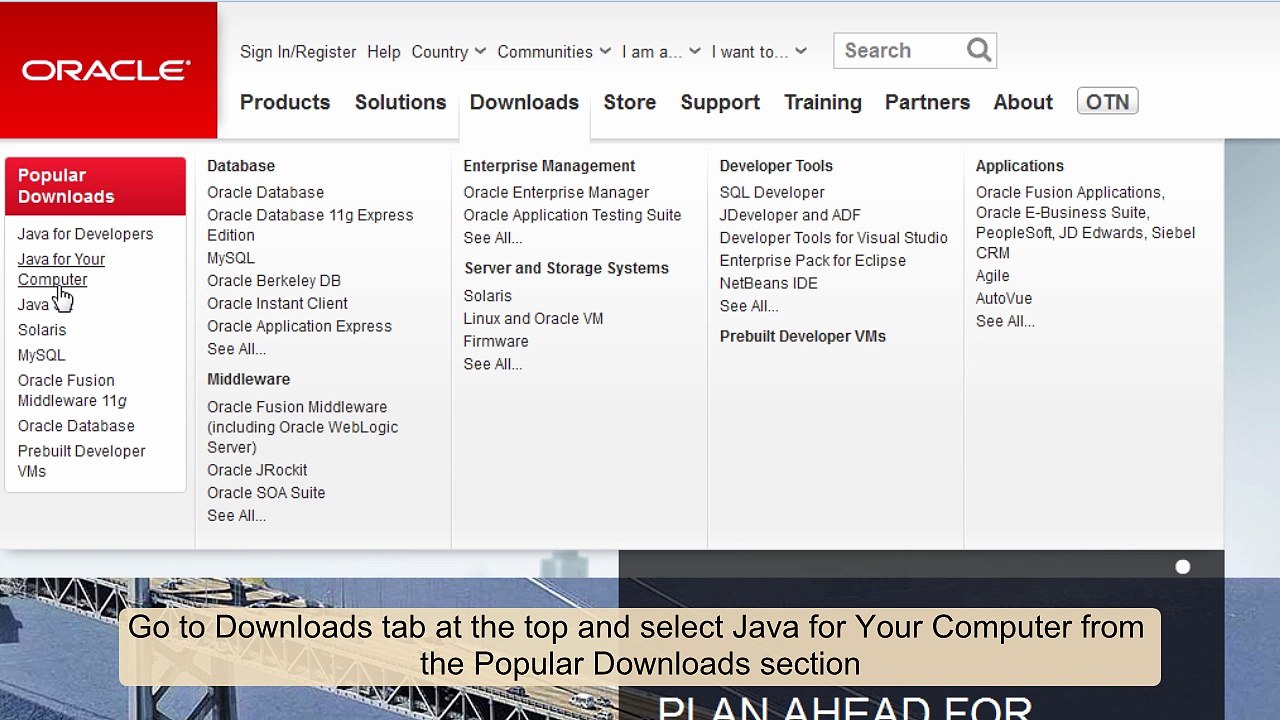
Task: Open Developer Tools for Visual Studio
Action: (x=833, y=238)
